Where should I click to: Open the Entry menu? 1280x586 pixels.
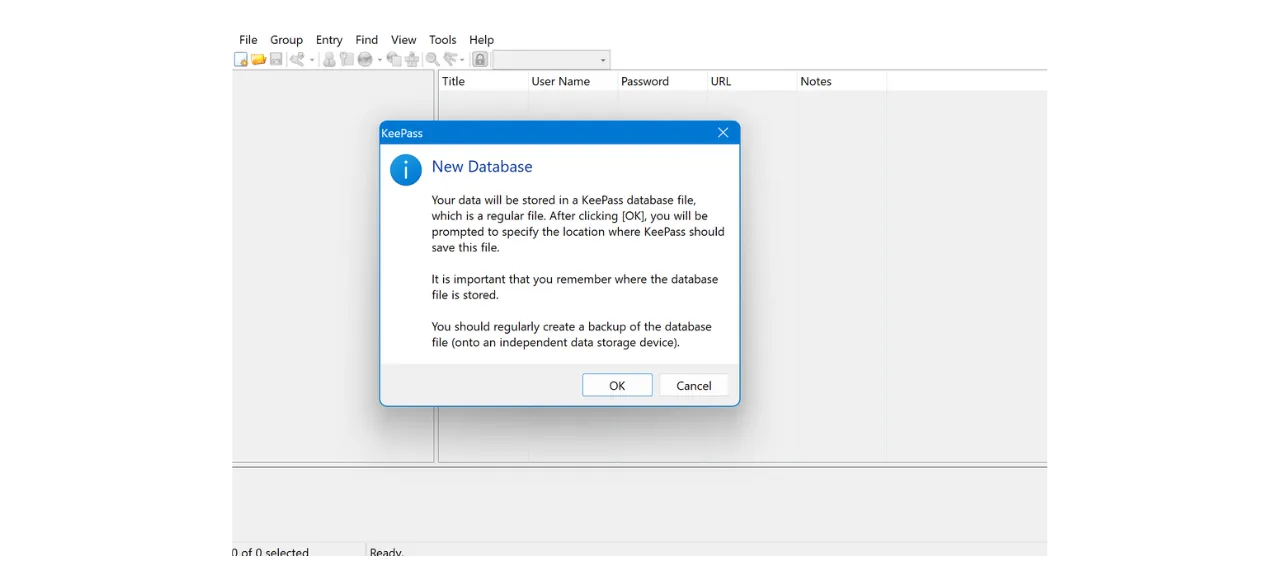(x=329, y=39)
